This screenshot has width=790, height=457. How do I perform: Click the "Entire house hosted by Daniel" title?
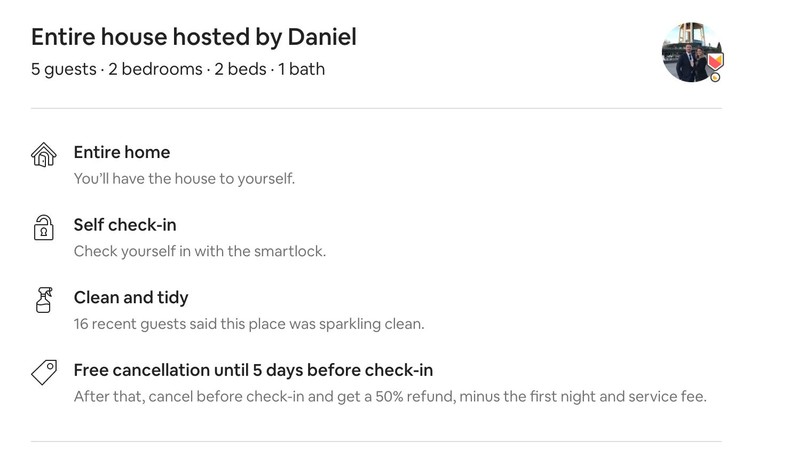point(193,37)
